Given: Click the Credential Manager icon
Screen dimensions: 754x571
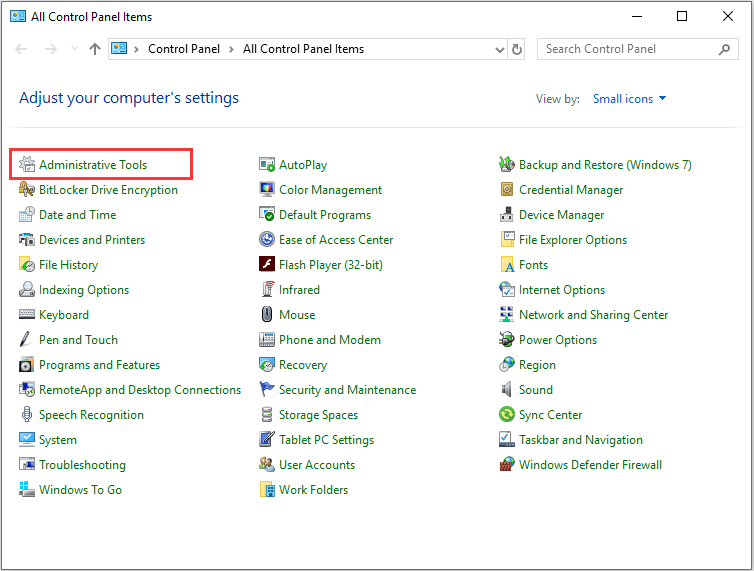Looking at the screenshot, I should pos(507,190).
